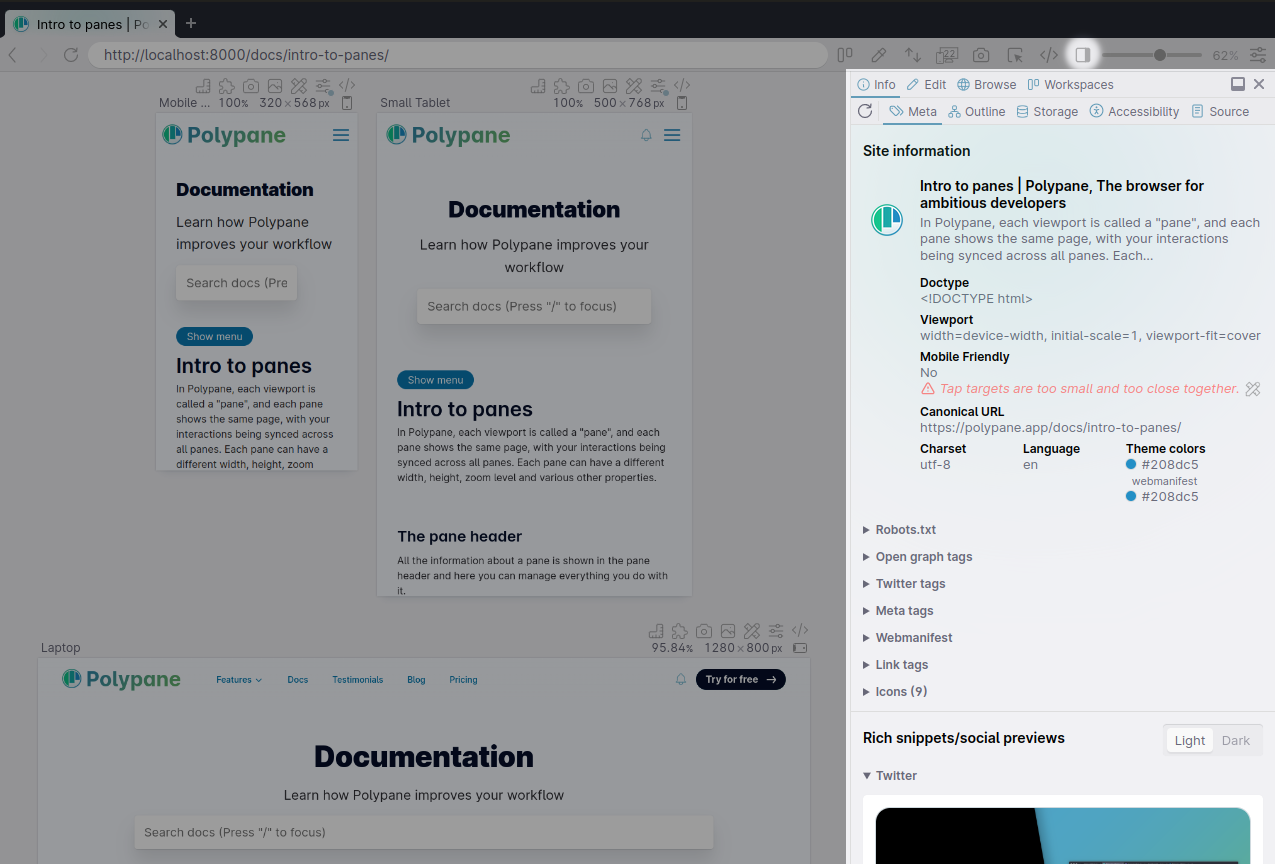
Task: Click notification bell in Small Tablet pane
Action: (646, 135)
